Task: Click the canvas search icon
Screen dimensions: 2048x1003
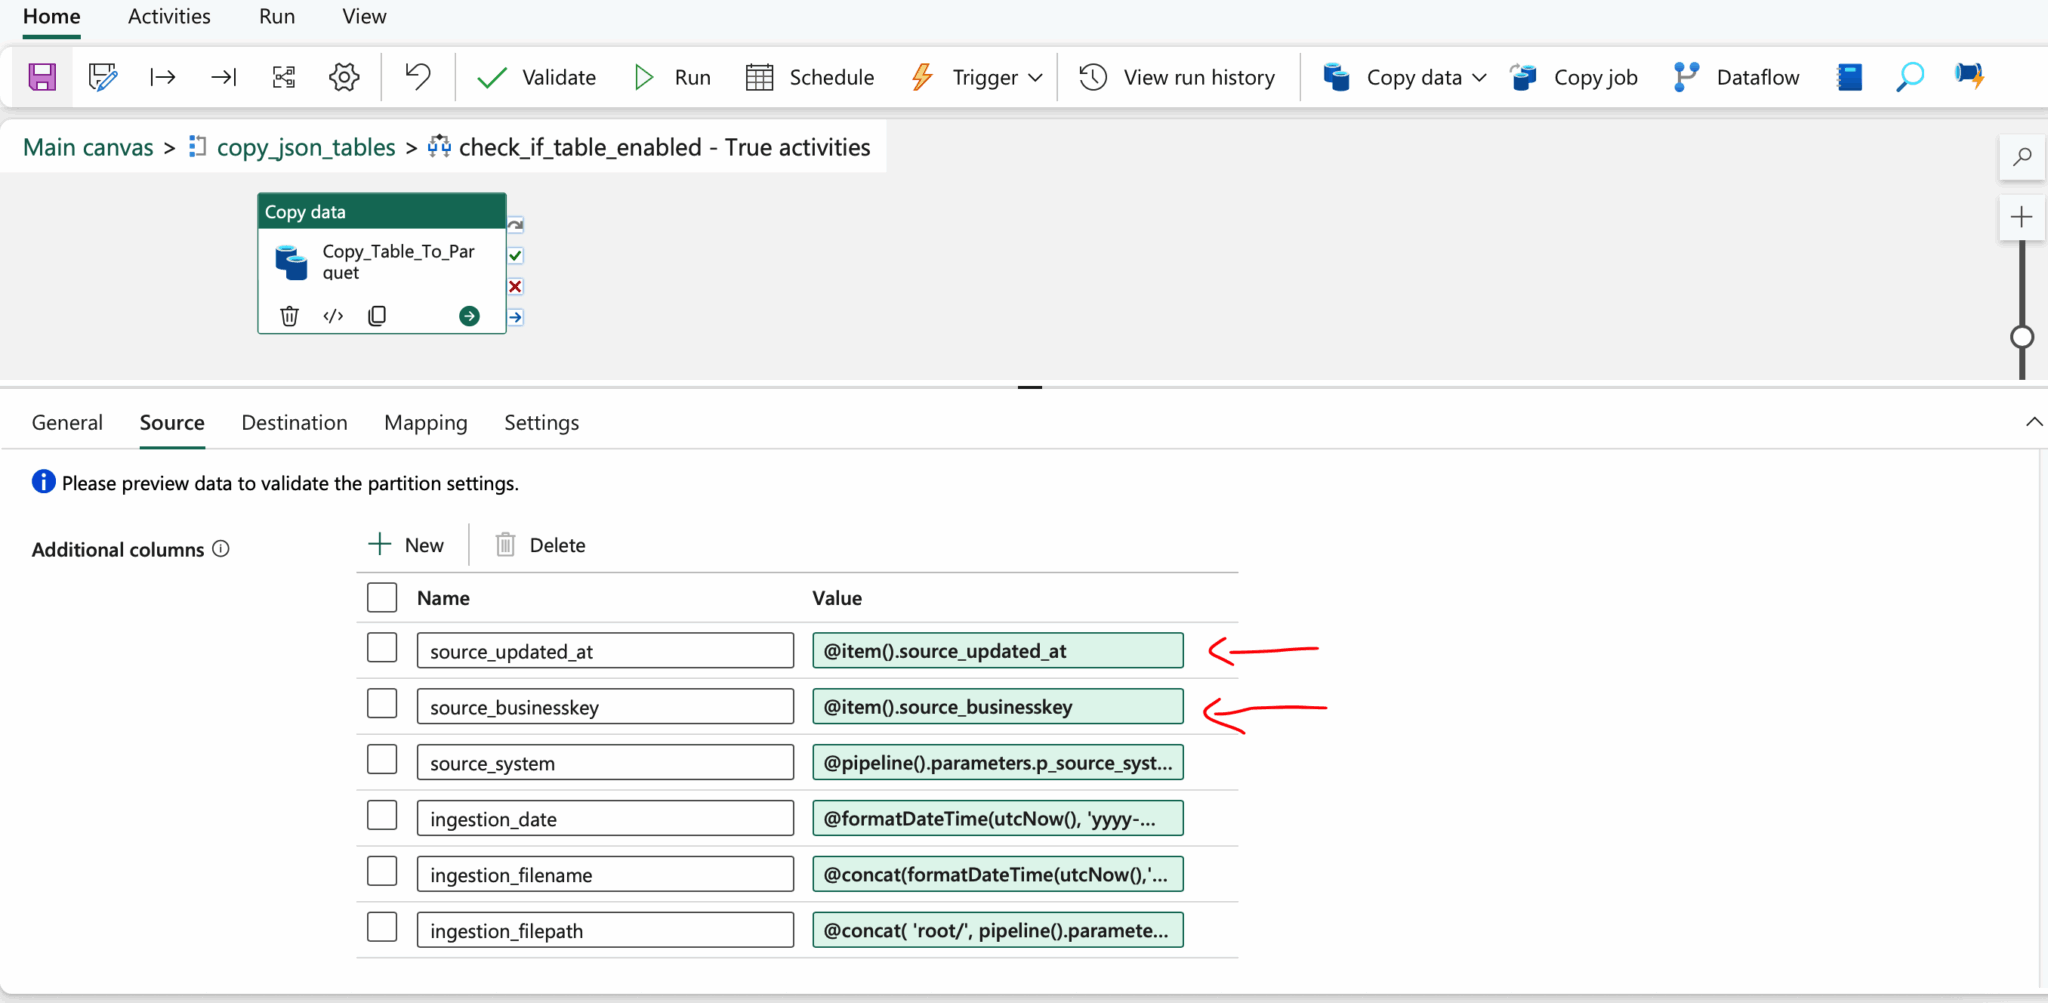Action: click(x=2022, y=157)
